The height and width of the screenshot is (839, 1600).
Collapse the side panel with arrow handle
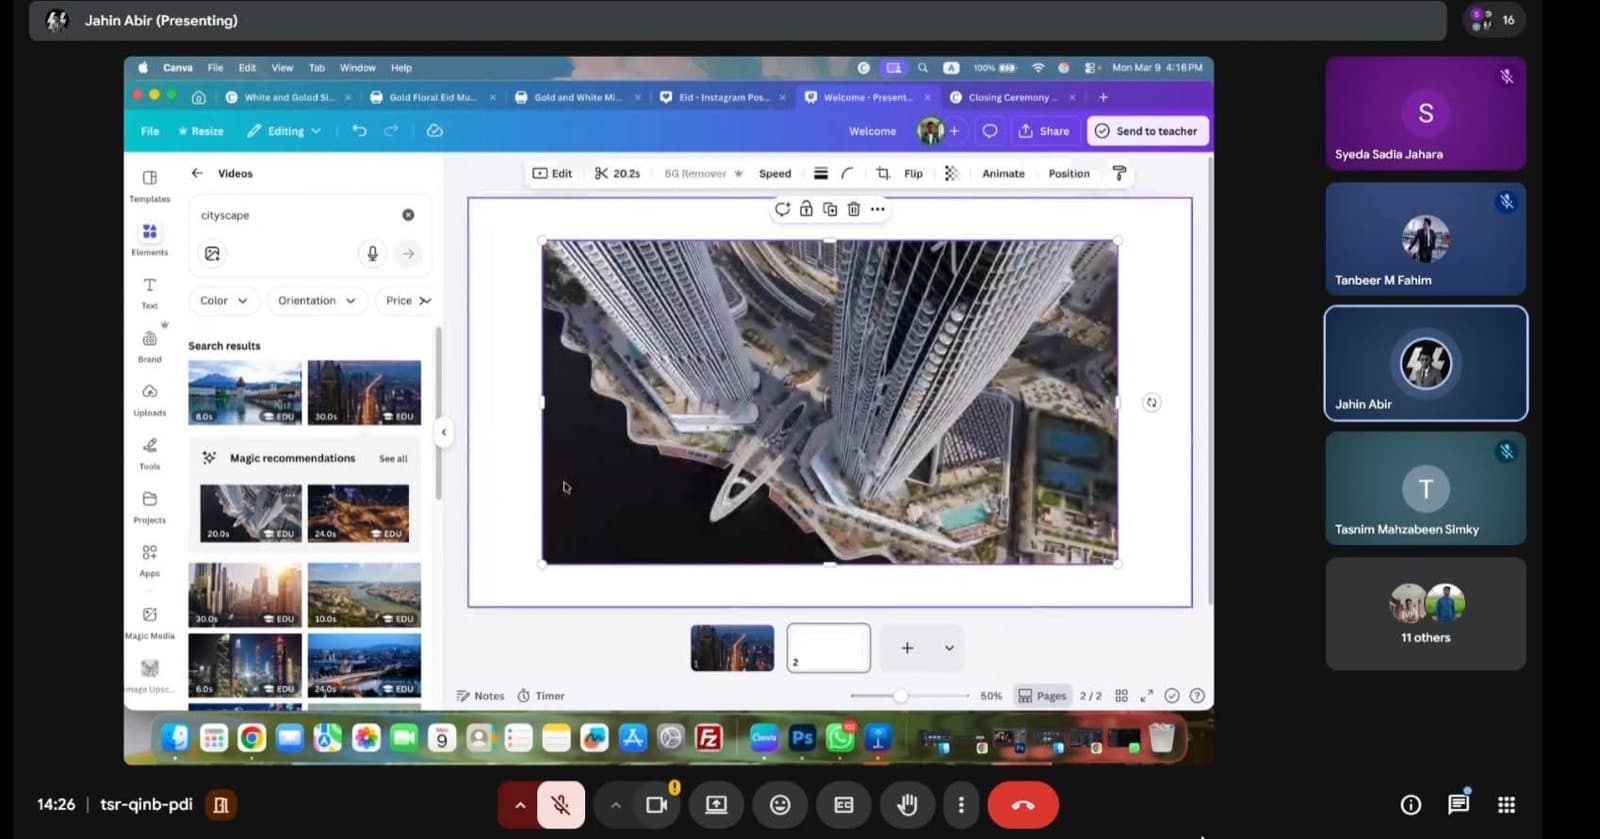click(x=443, y=432)
